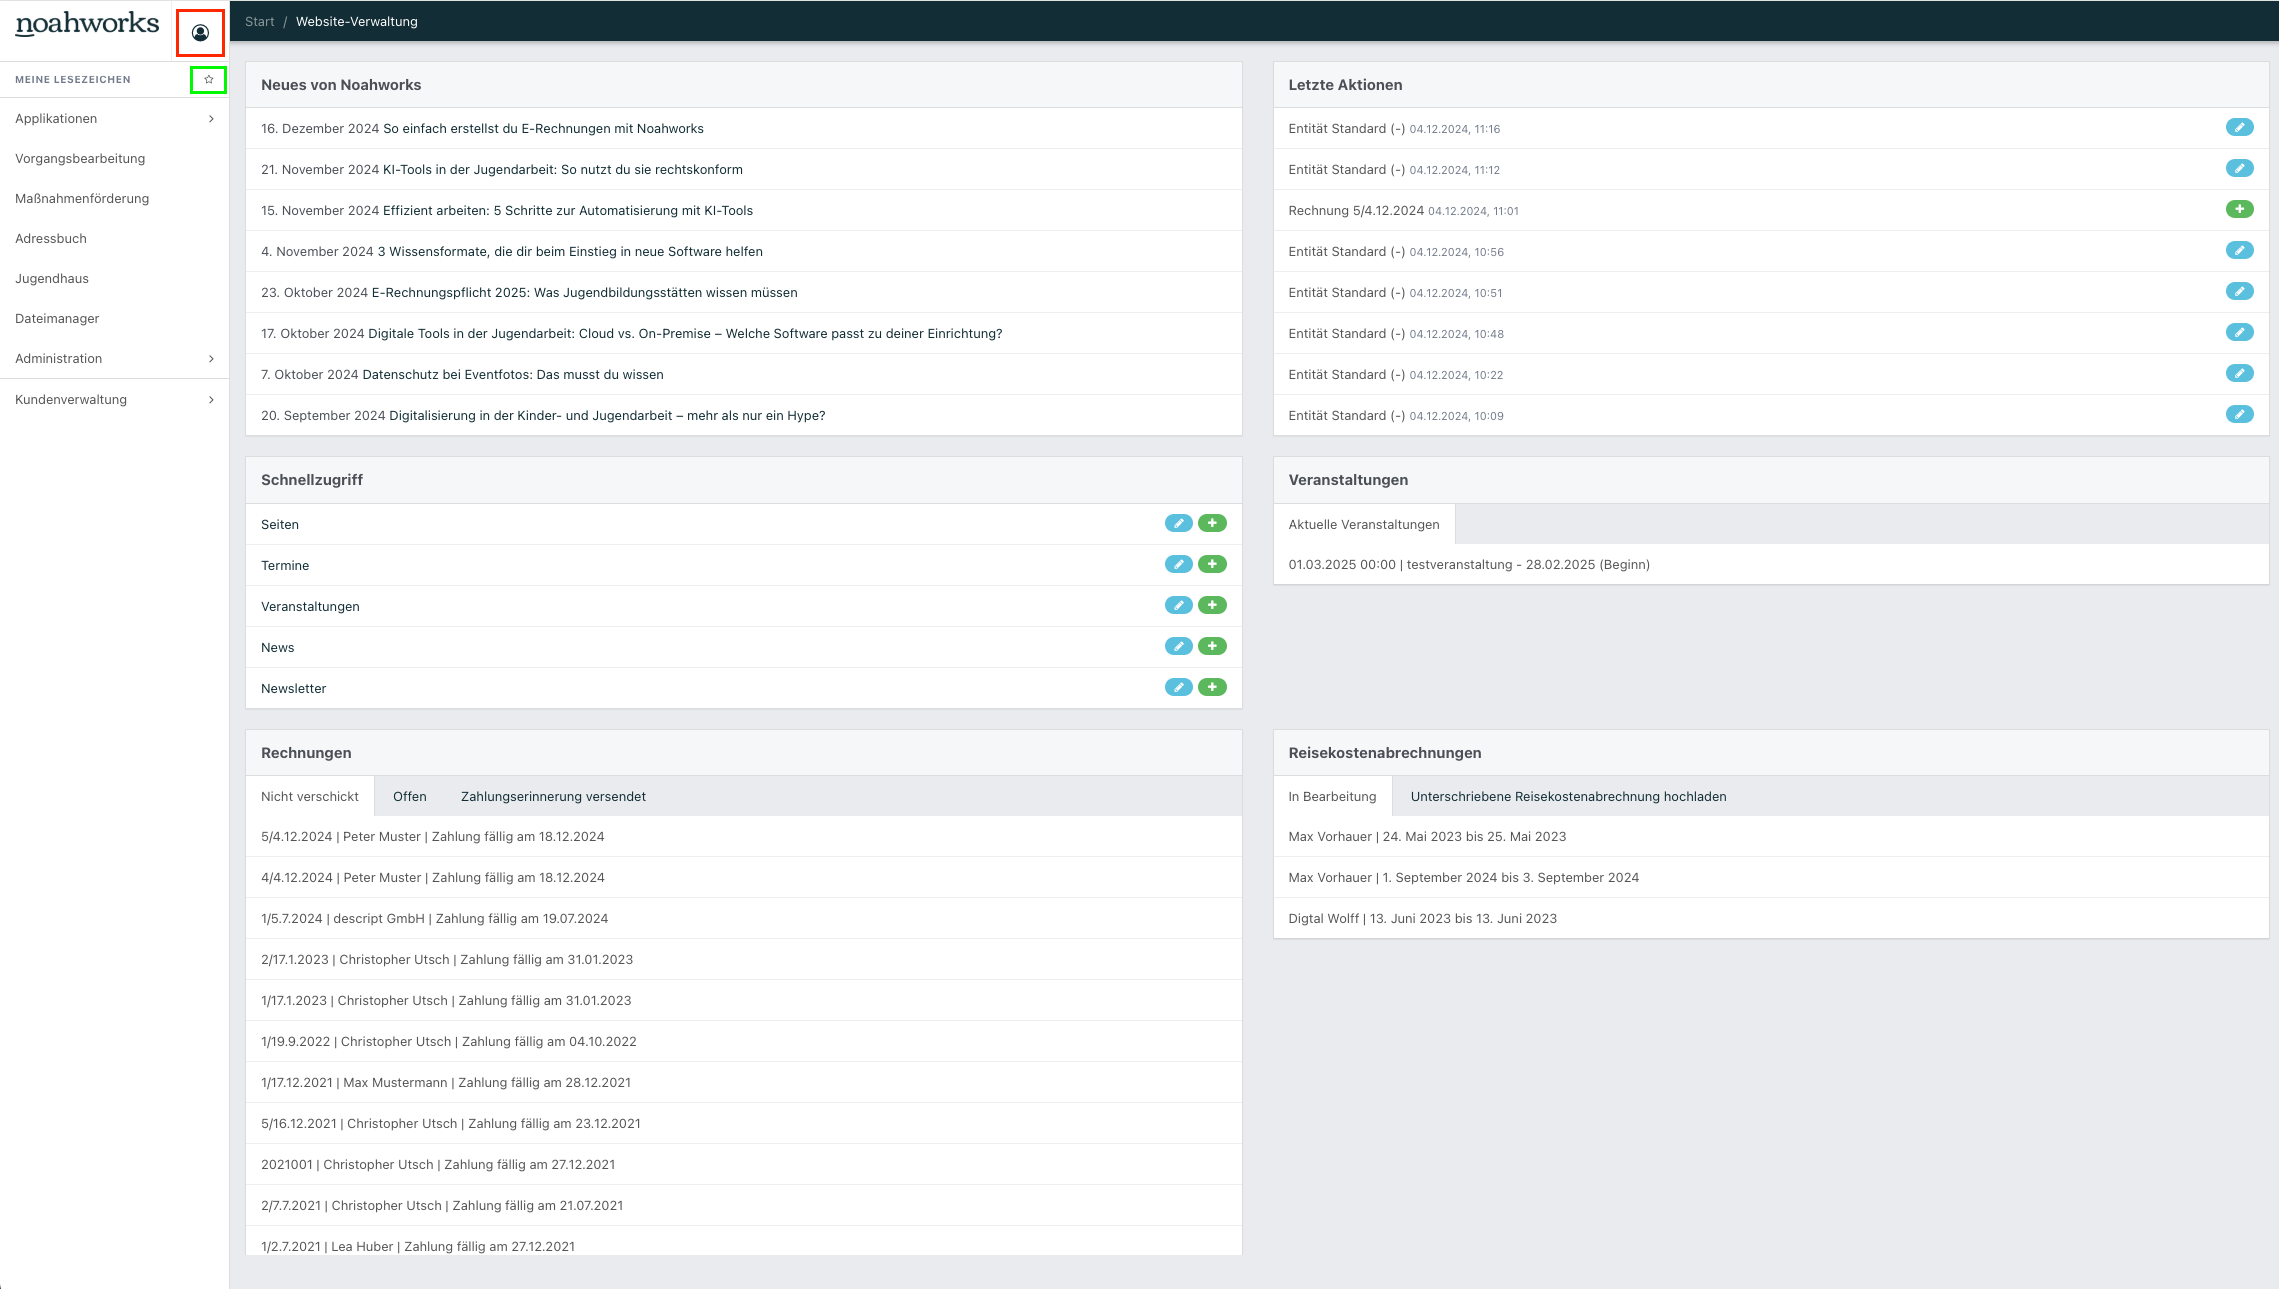Switch to the Offen invoices tab
The image size is (2279, 1289).
[410, 797]
